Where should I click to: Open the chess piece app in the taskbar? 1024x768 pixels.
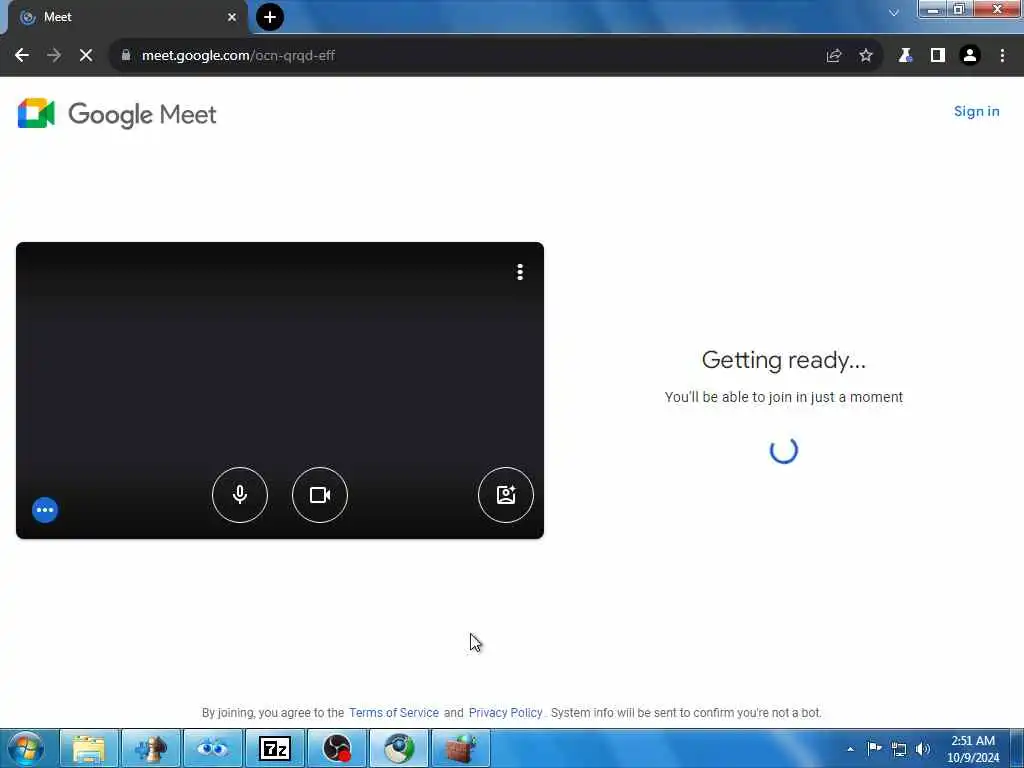point(151,748)
